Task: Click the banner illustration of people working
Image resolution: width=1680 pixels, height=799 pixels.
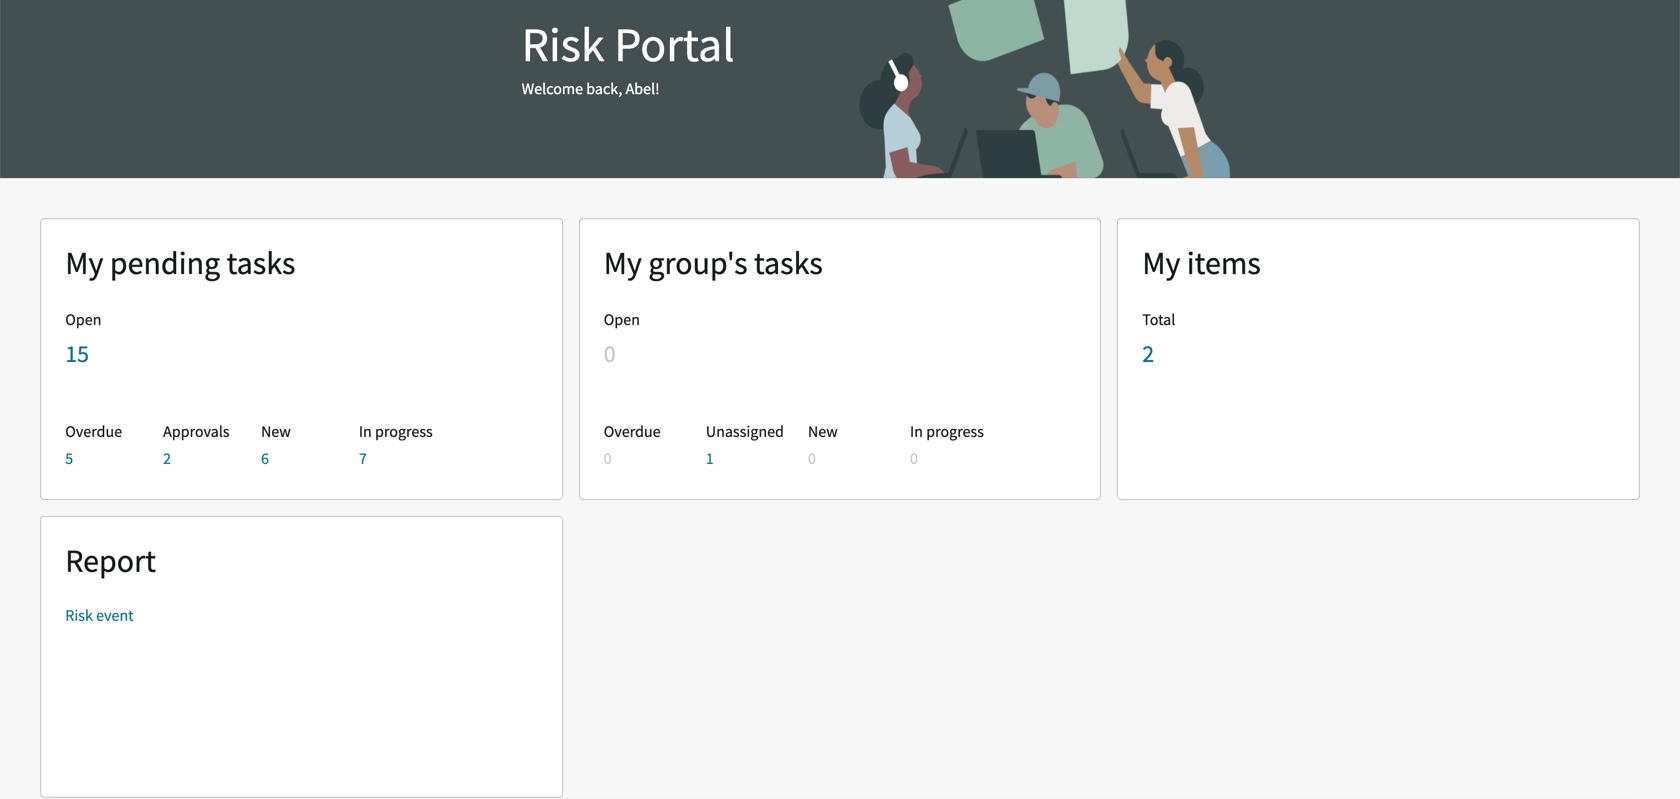Action: click(x=1045, y=89)
